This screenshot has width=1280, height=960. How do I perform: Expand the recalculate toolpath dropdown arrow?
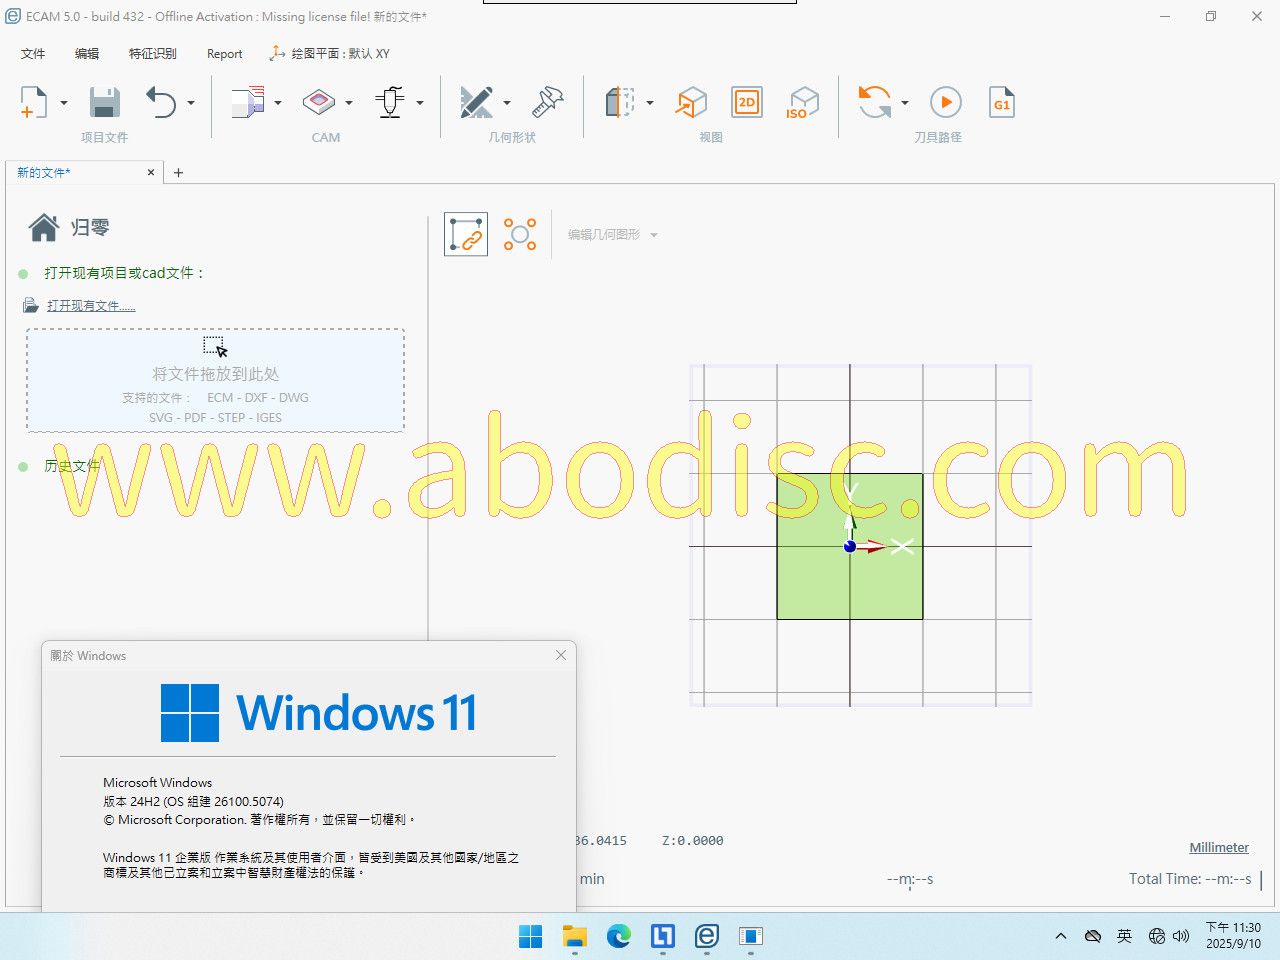[x=905, y=103]
